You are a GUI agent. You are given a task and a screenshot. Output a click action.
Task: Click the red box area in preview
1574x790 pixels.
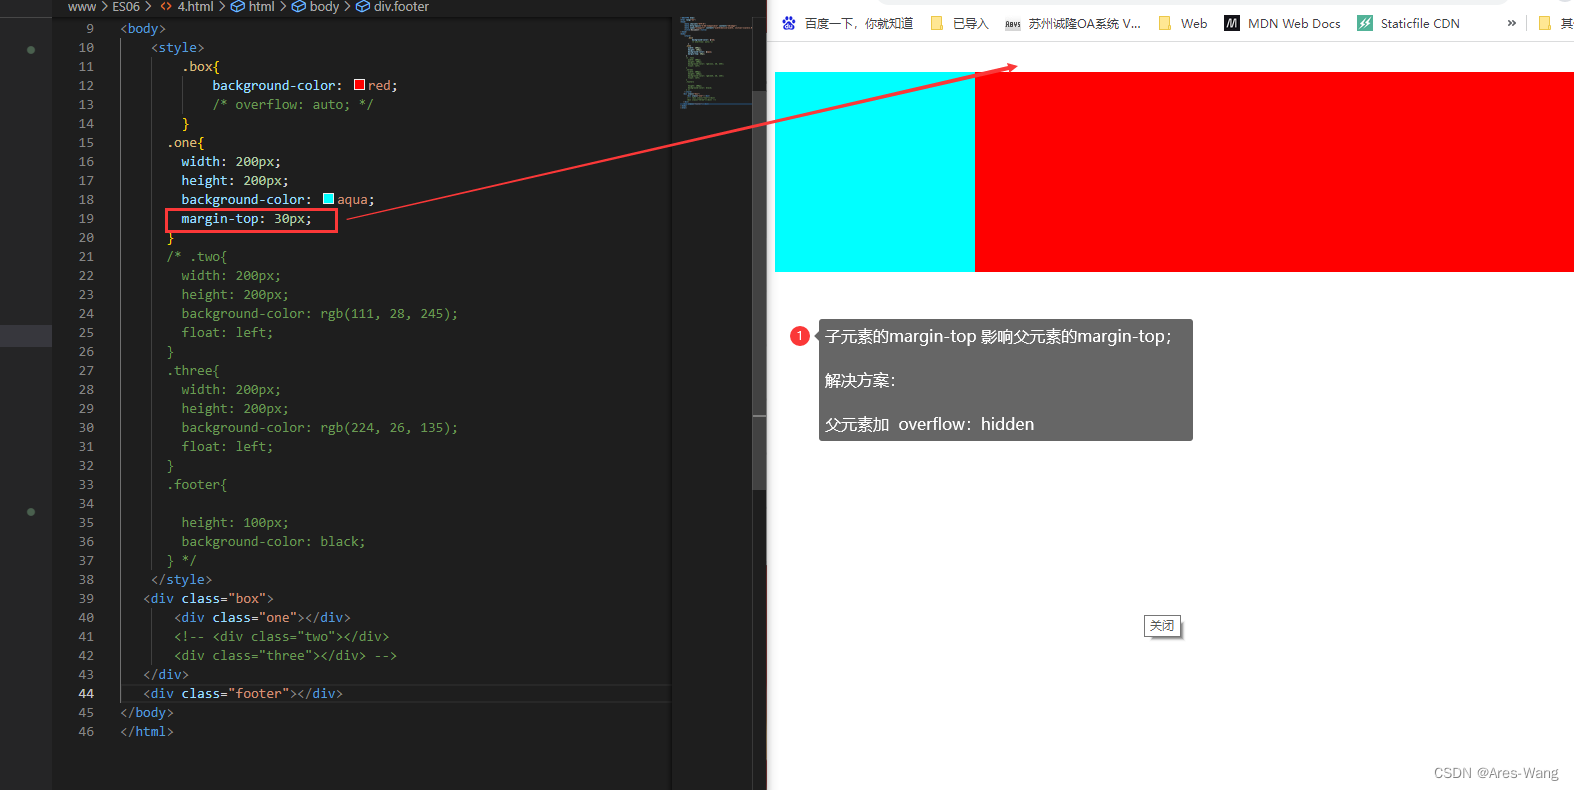[x=1274, y=172]
